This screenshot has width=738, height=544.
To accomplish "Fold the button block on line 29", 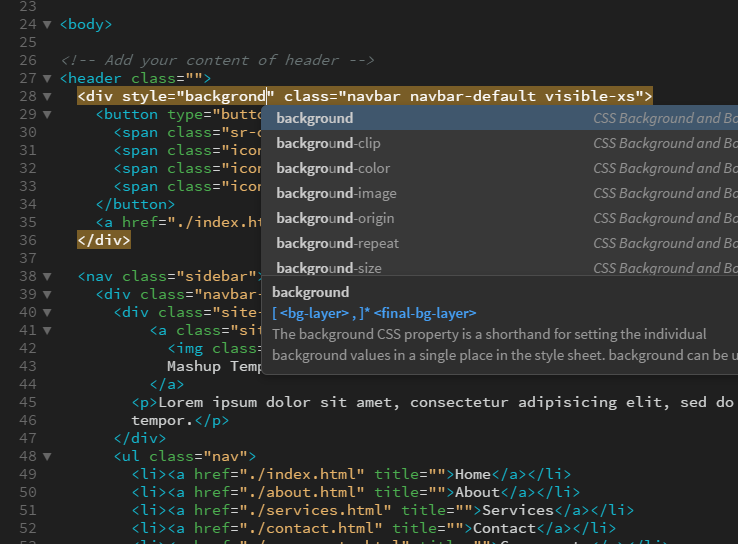I will [x=47, y=115].
